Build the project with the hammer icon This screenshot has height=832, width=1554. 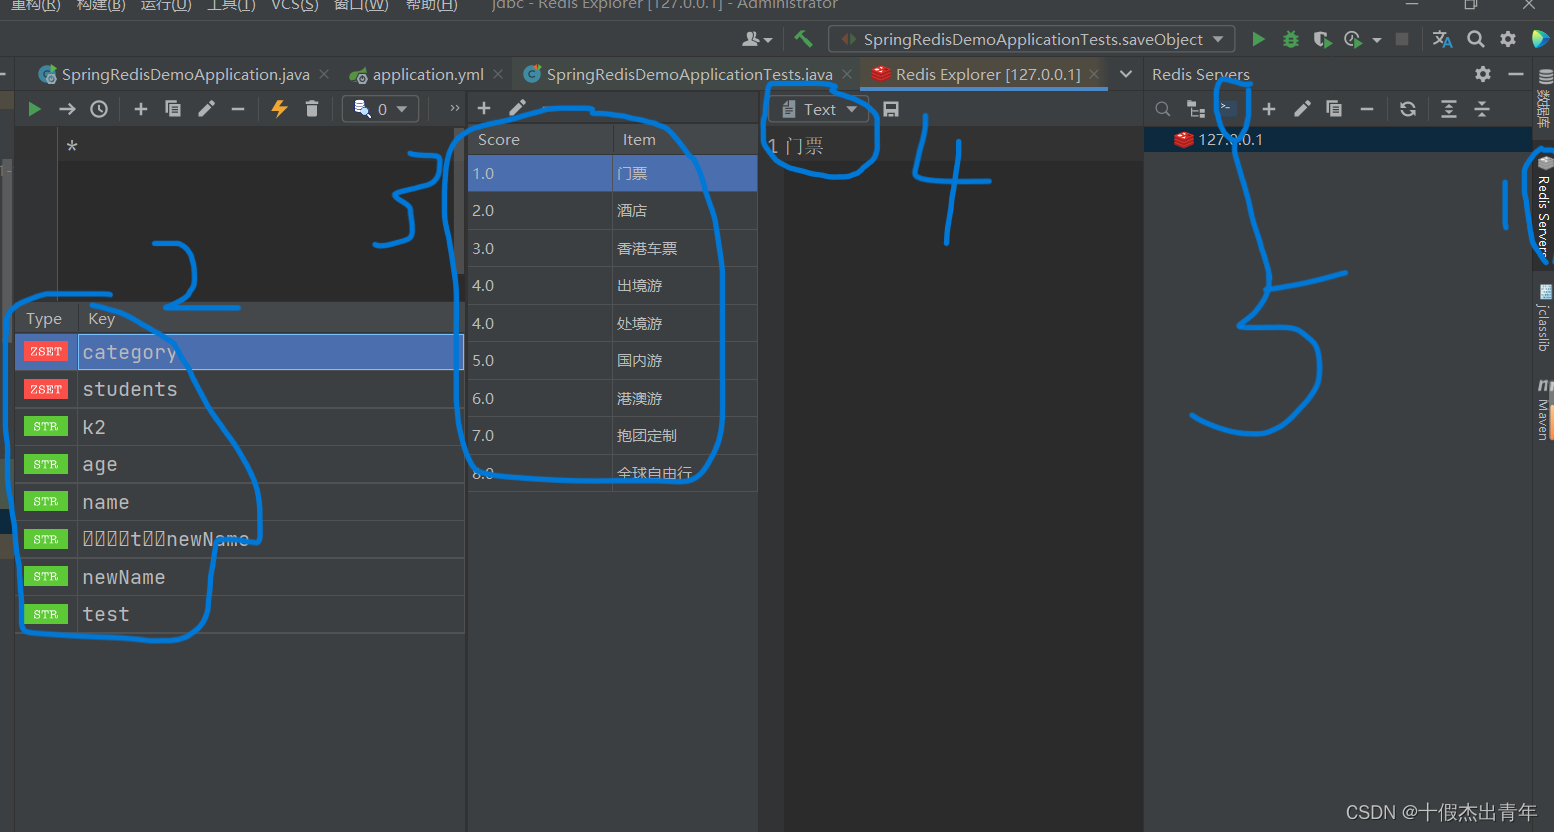coord(803,39)
